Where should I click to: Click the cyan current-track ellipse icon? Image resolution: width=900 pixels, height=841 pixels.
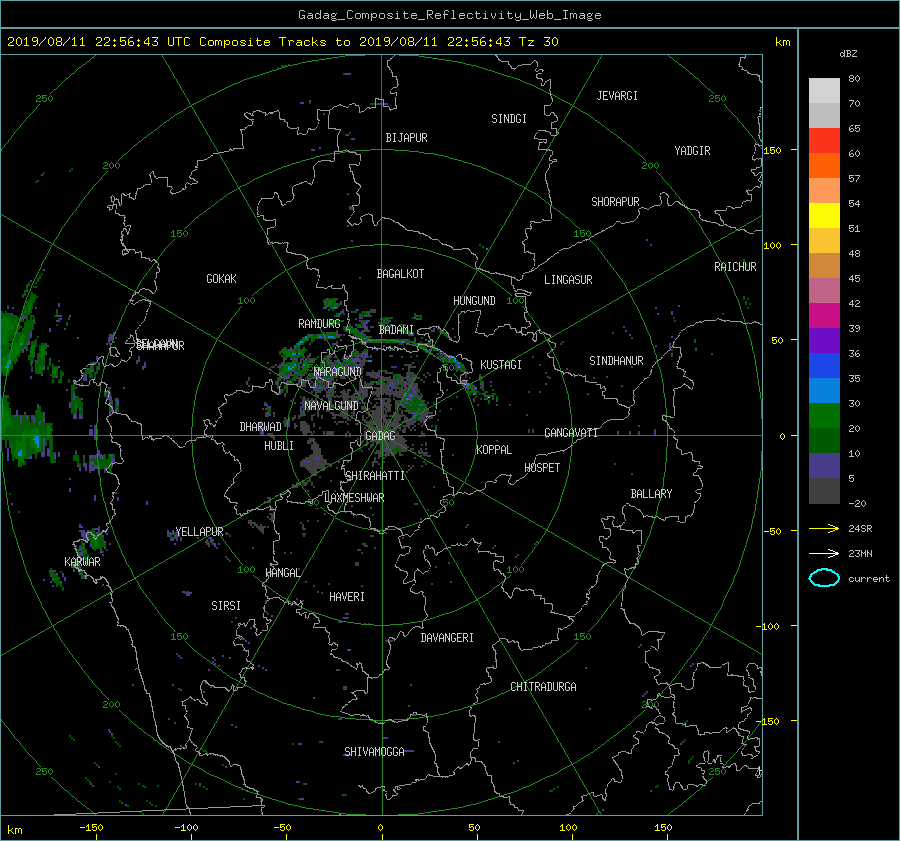pyautogui.click(x=824, y=578)
